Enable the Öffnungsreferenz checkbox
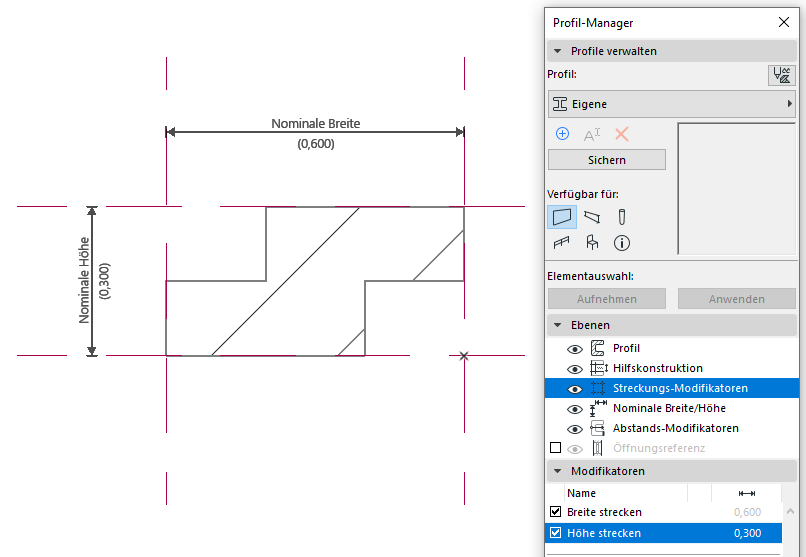The image size is (806, 557). (555, 448)
